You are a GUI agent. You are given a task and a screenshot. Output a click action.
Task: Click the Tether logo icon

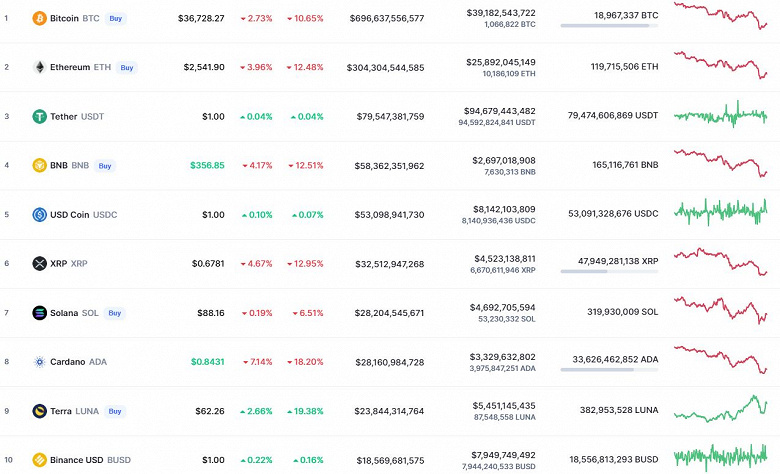tap(39, 116)
